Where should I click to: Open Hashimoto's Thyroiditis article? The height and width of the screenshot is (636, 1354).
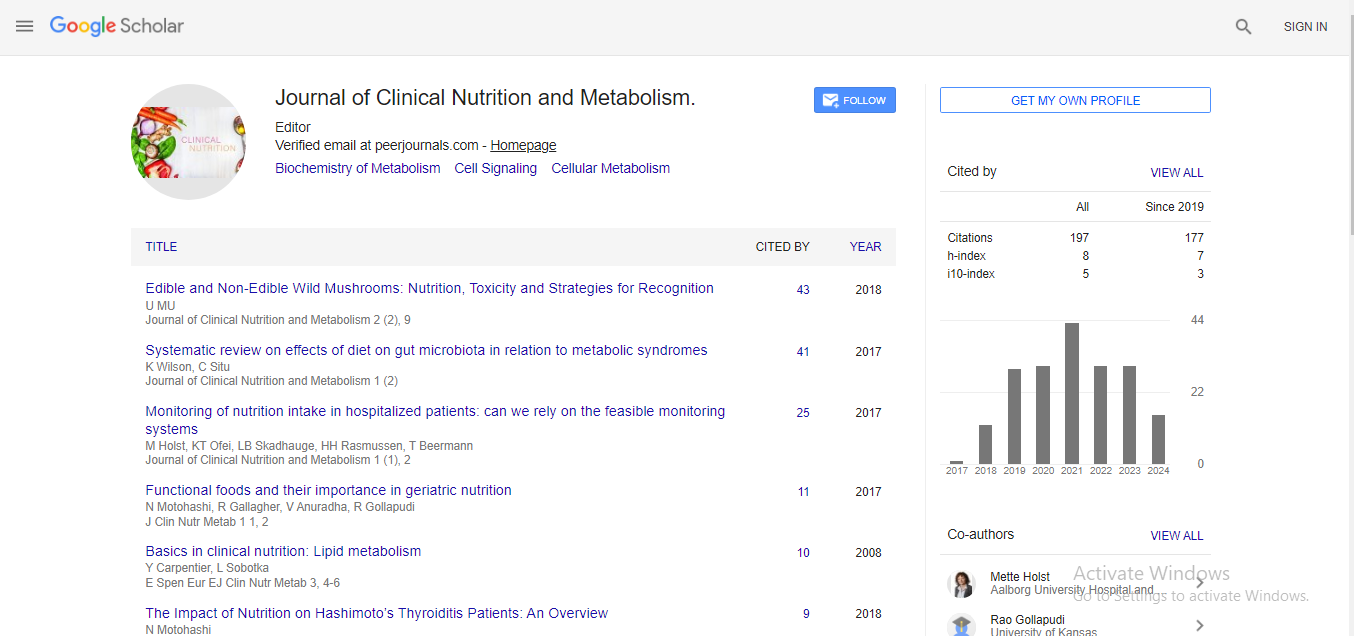377,613
